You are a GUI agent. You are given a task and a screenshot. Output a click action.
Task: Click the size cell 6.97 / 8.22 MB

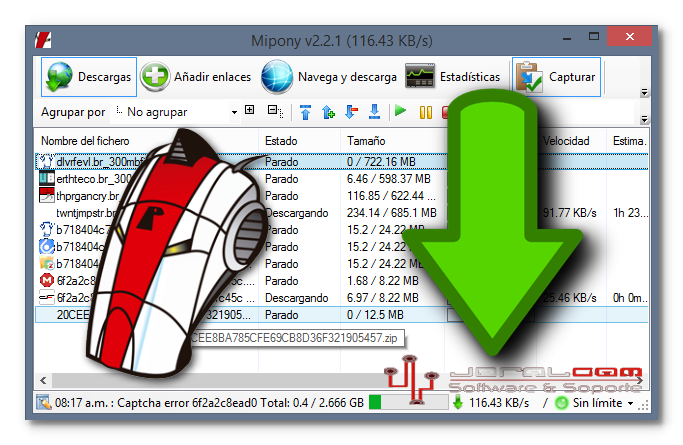(x=382, y=298)
